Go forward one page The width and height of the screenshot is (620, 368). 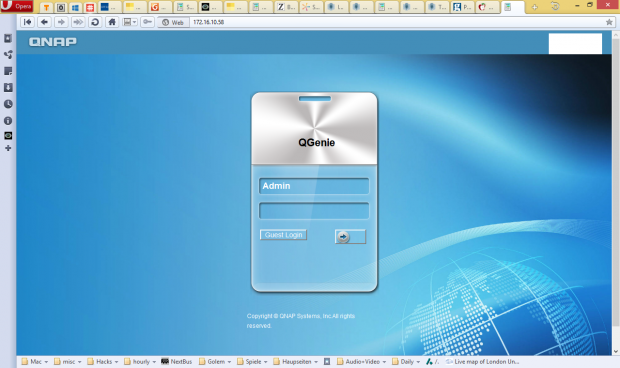coord(61,22)
